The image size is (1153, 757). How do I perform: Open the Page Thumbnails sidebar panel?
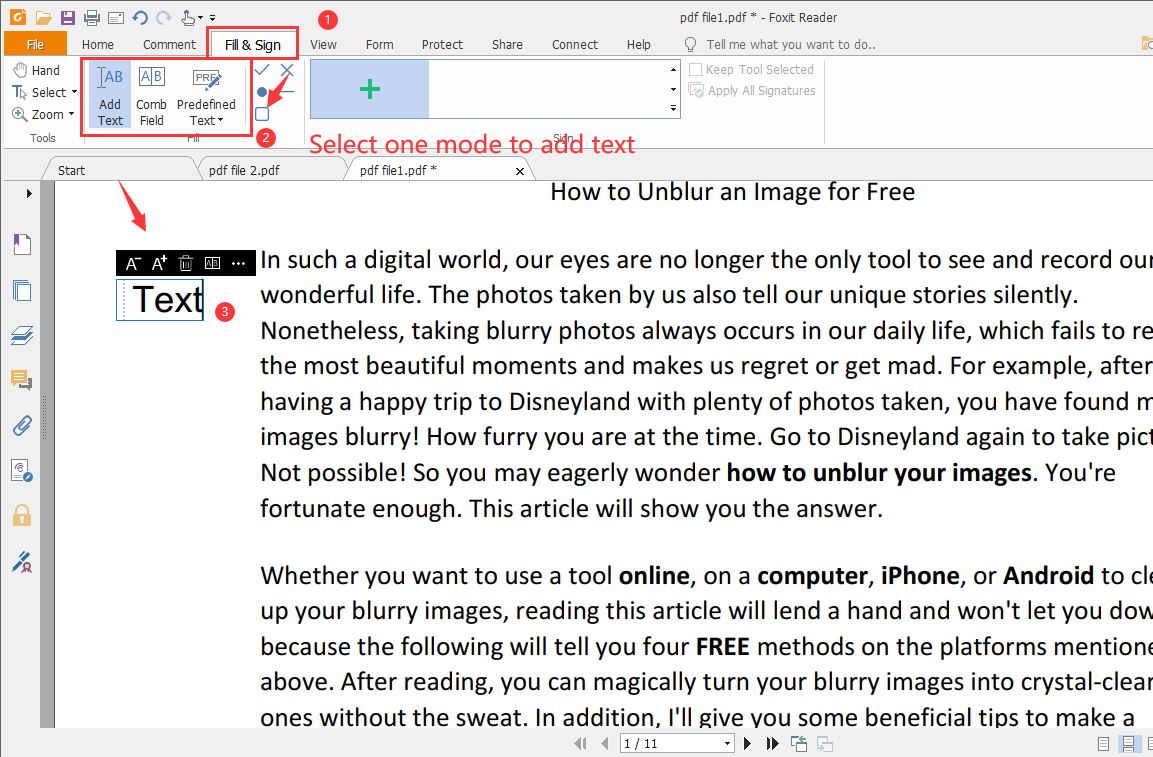point(22,290)
